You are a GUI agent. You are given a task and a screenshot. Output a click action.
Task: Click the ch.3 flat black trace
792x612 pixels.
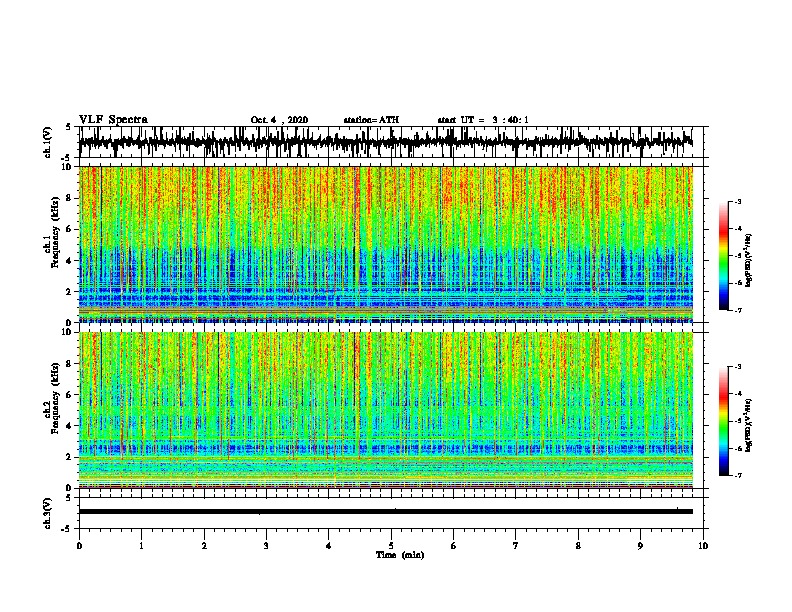tap(385, 512)
